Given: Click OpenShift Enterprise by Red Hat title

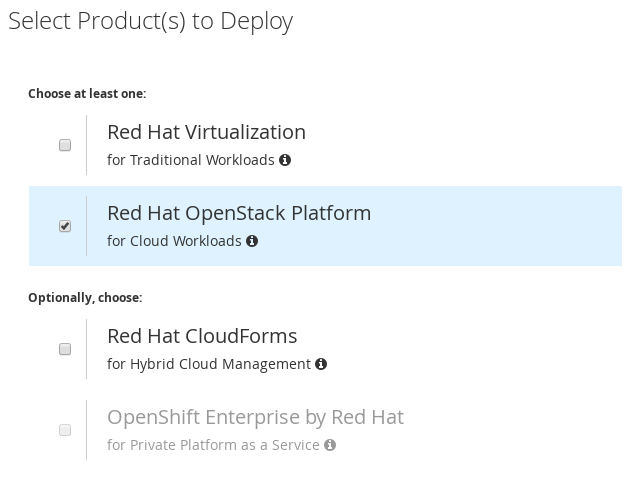Looking at the screenshot, I should (255, 417).
